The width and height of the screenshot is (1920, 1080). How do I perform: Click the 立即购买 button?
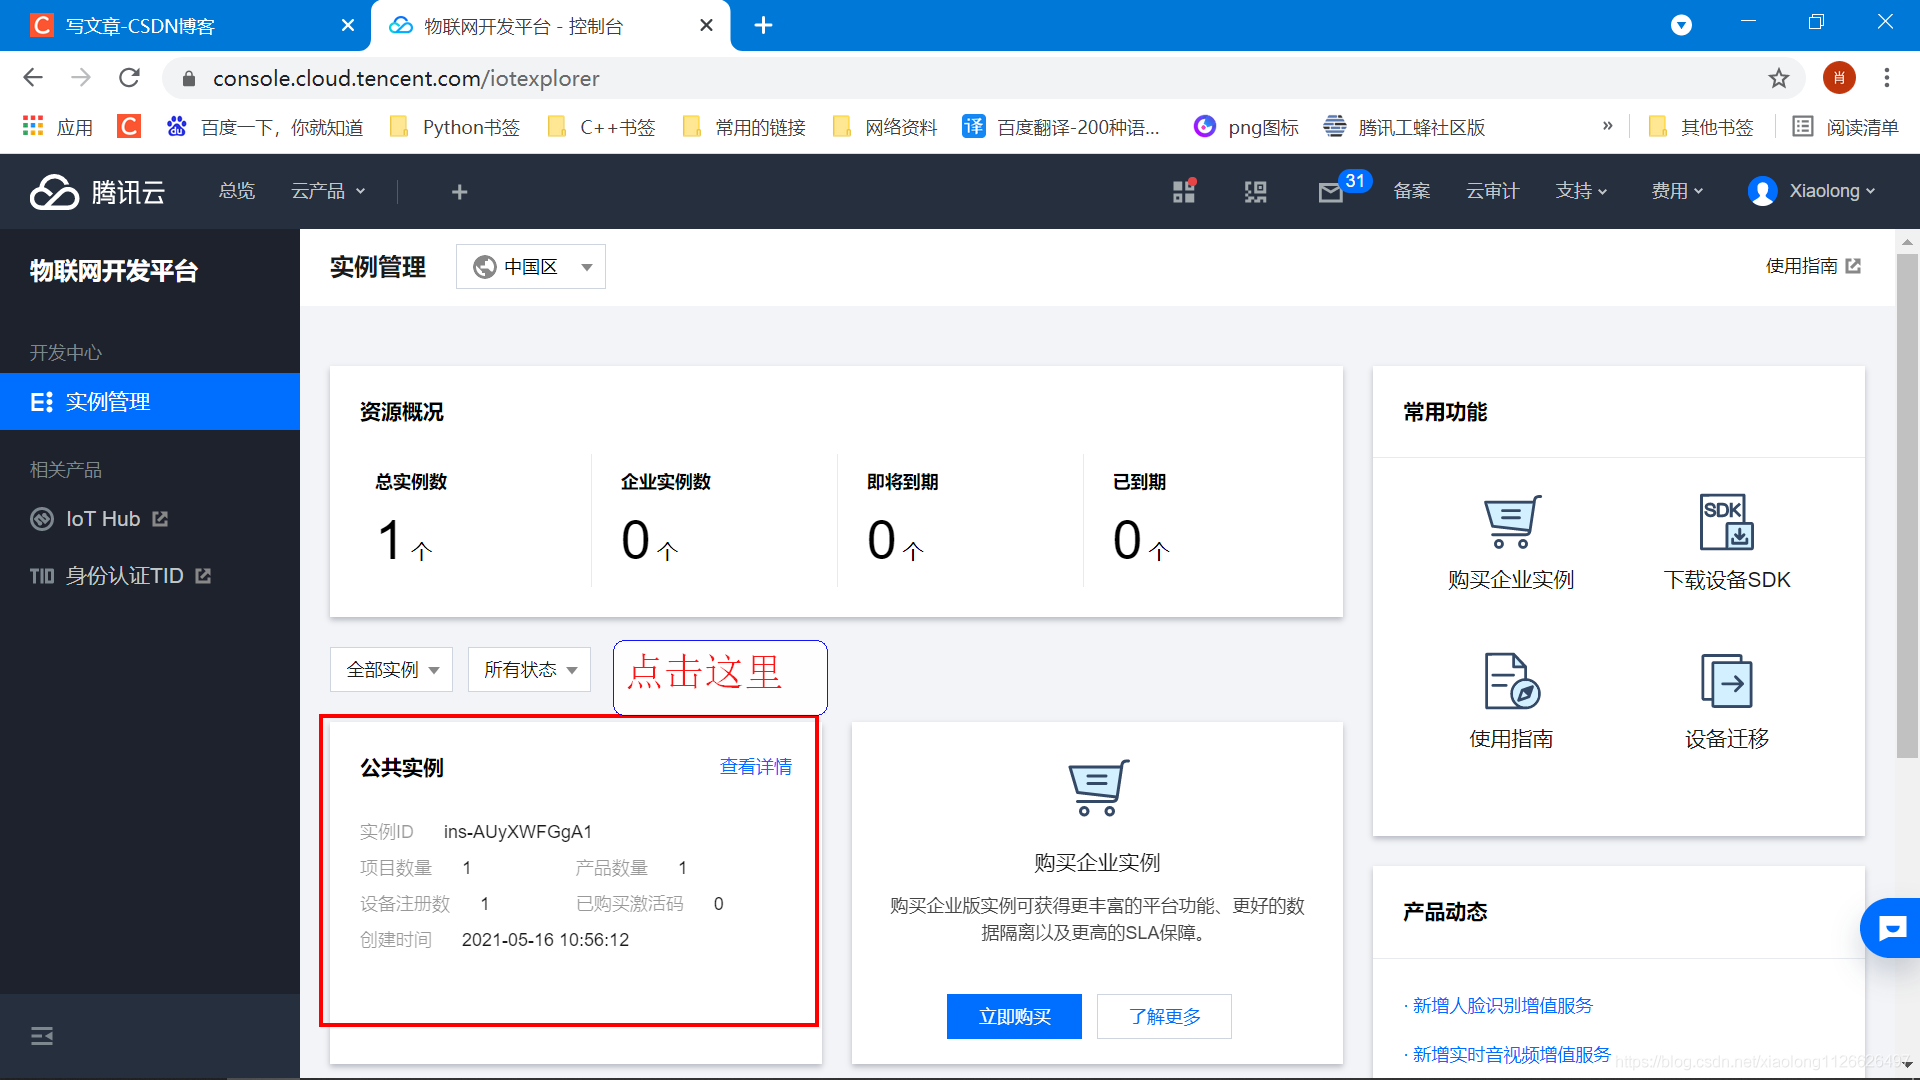(x=1014, y=1017)
